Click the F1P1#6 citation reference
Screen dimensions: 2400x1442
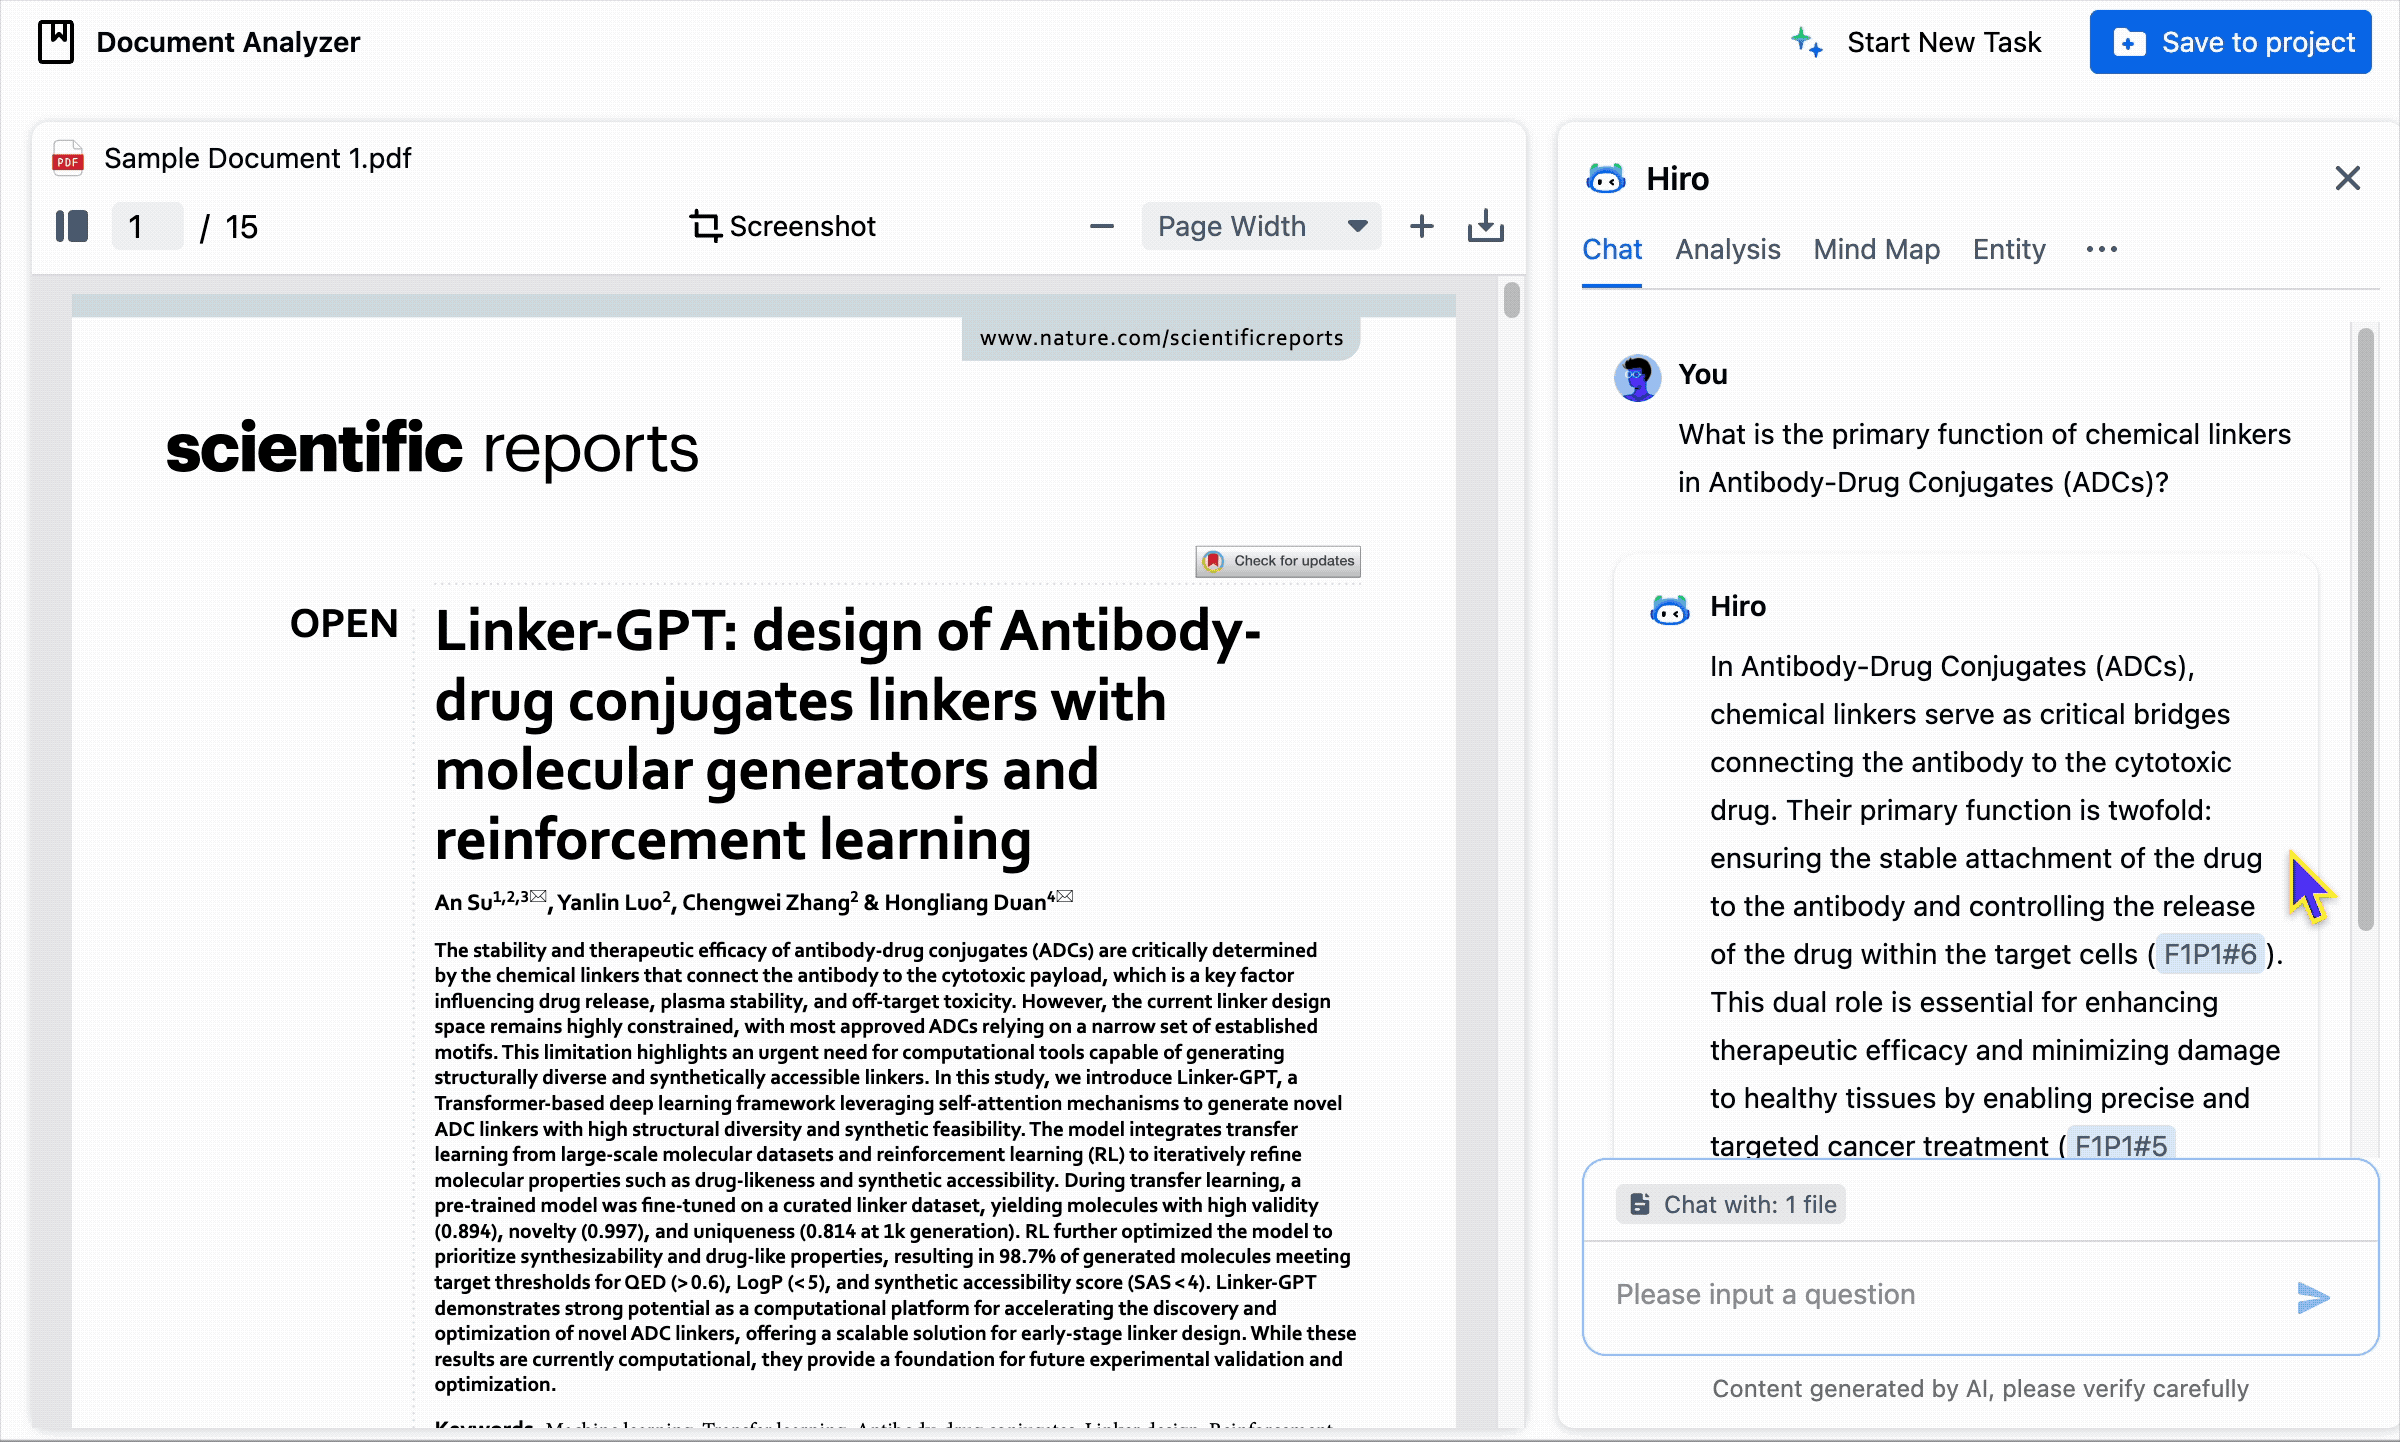click(x=2209, y=954)
